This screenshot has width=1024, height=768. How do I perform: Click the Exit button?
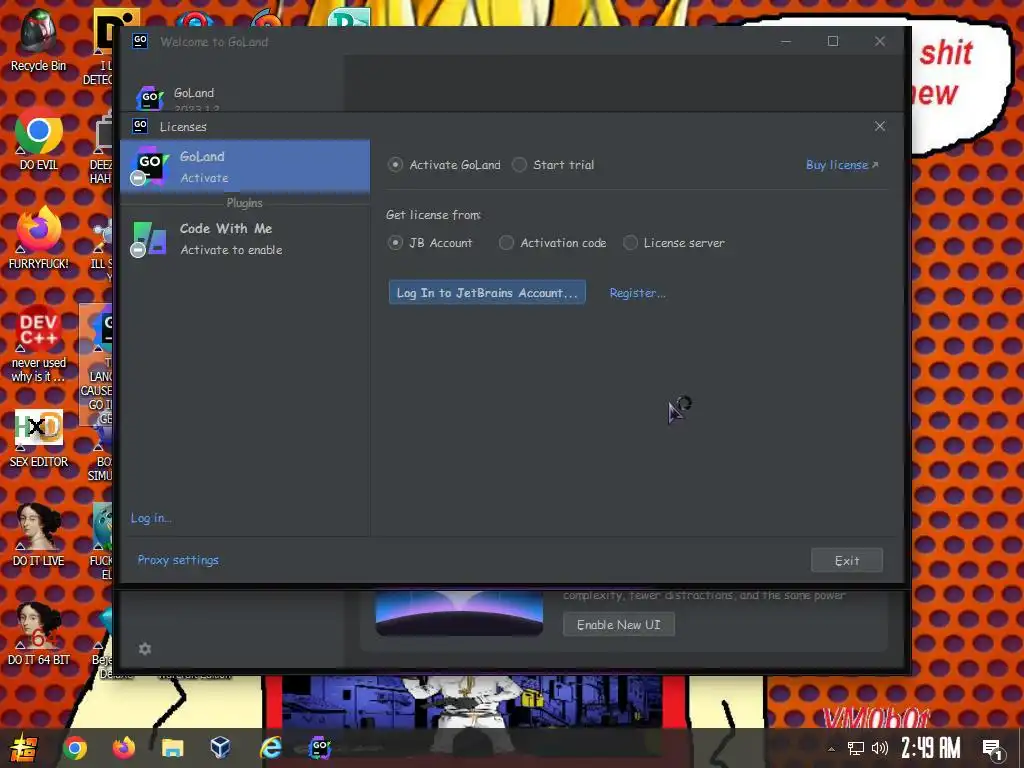(846, 560)
